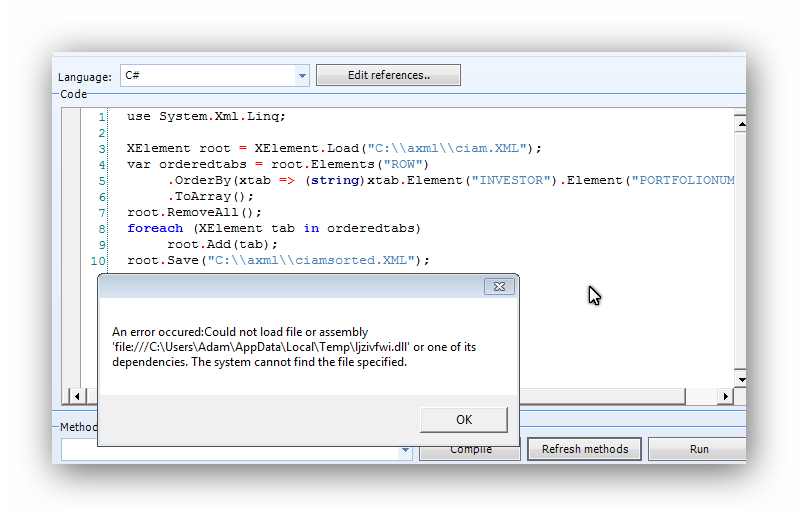Click OK in the error dialog
Image resolution: width=798 pixels, height=516 pixels.
pyautogui.click(x=463, y=419)
